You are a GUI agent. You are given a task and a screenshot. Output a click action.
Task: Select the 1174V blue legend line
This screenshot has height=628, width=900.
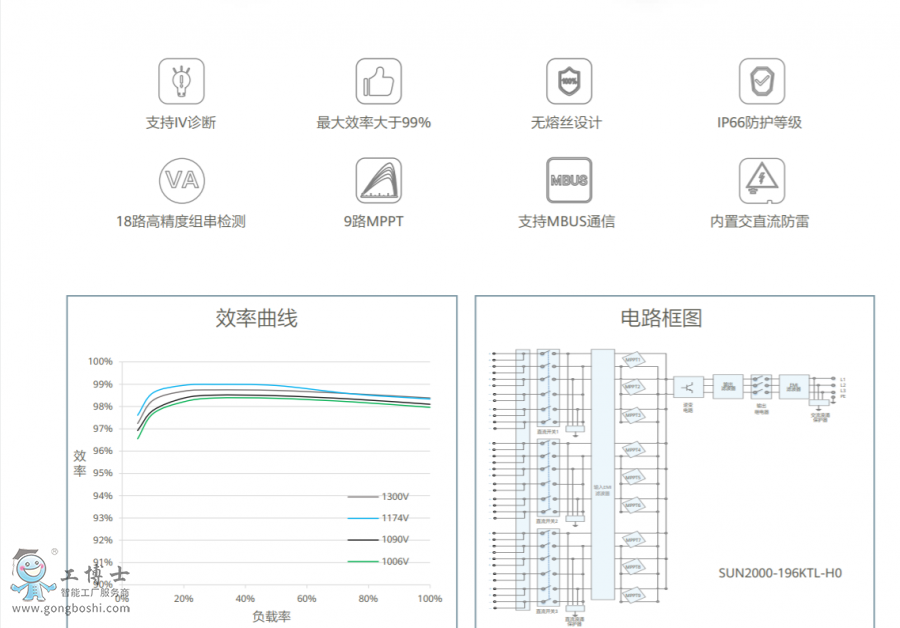pyautogui.click(x=362, y=518)
